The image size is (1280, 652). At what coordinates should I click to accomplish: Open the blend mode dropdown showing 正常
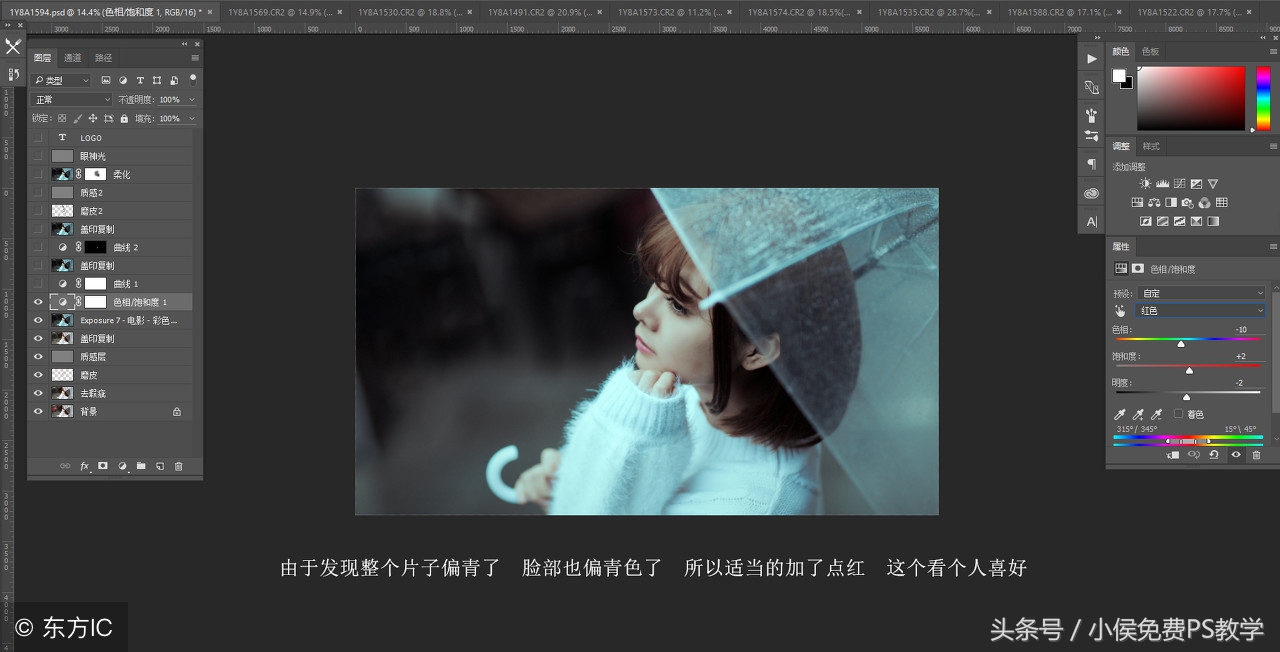point(70,99)
